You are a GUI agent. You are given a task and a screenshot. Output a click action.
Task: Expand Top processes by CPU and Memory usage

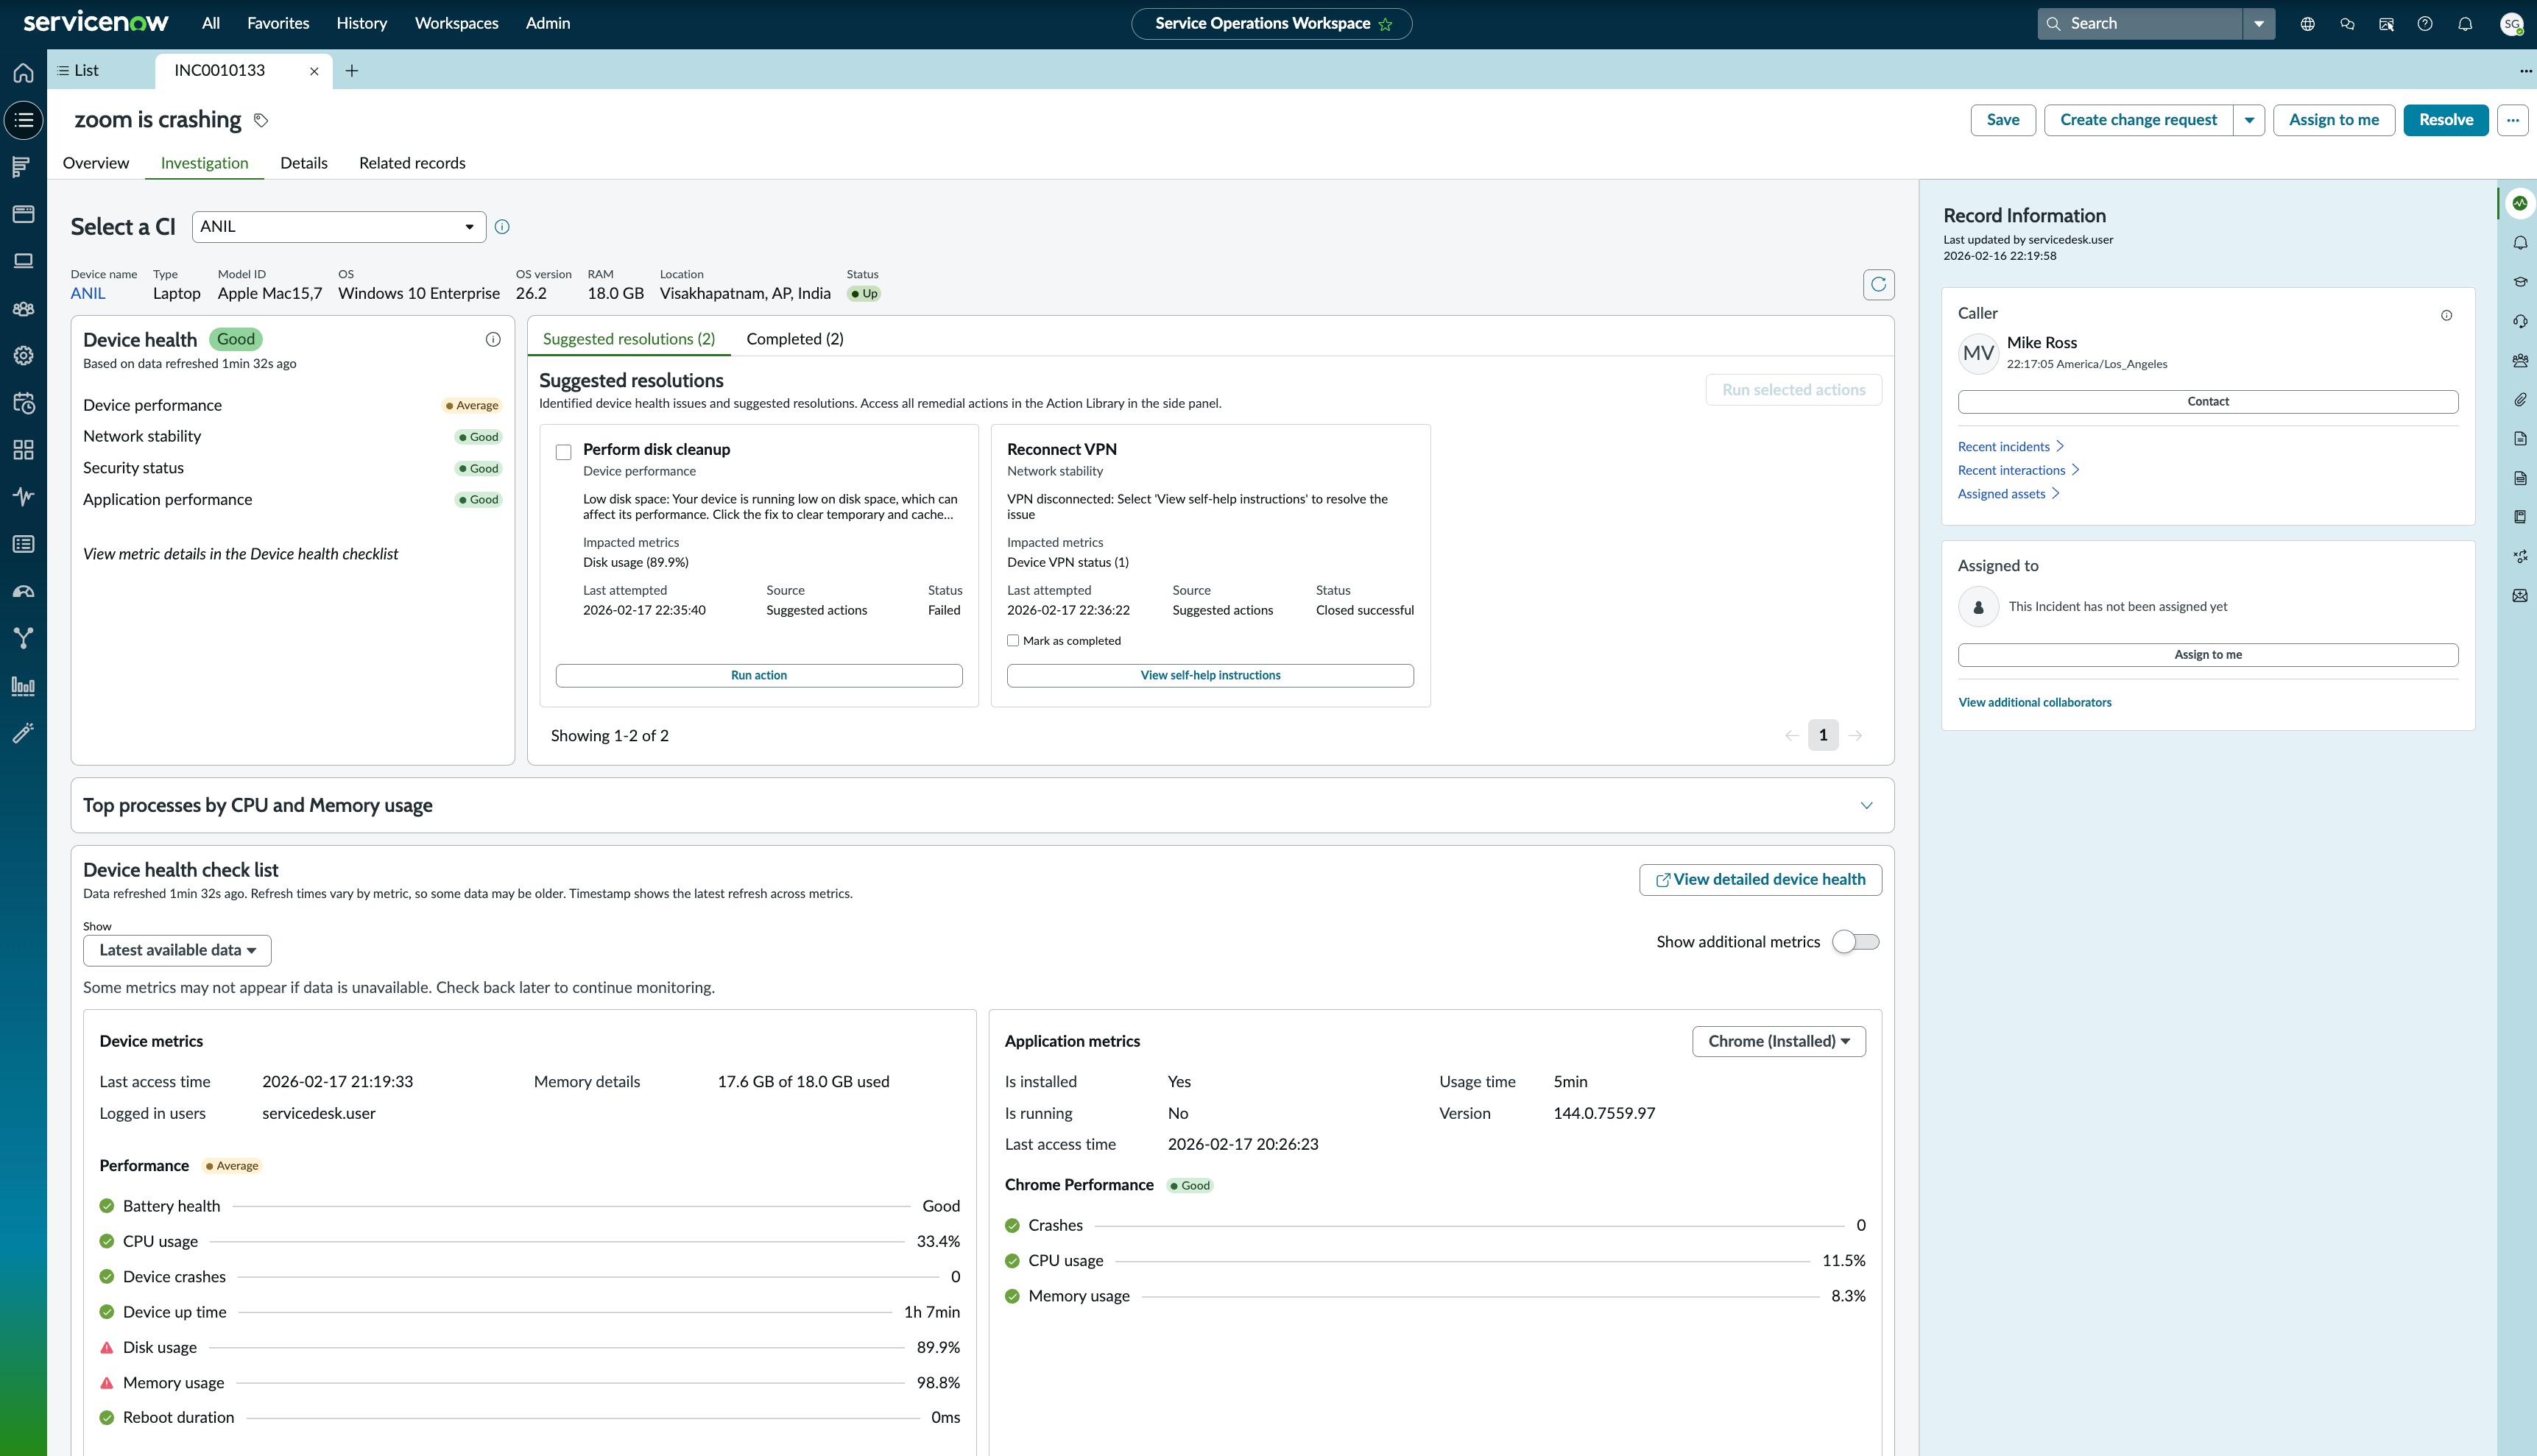coord(1866,806)
